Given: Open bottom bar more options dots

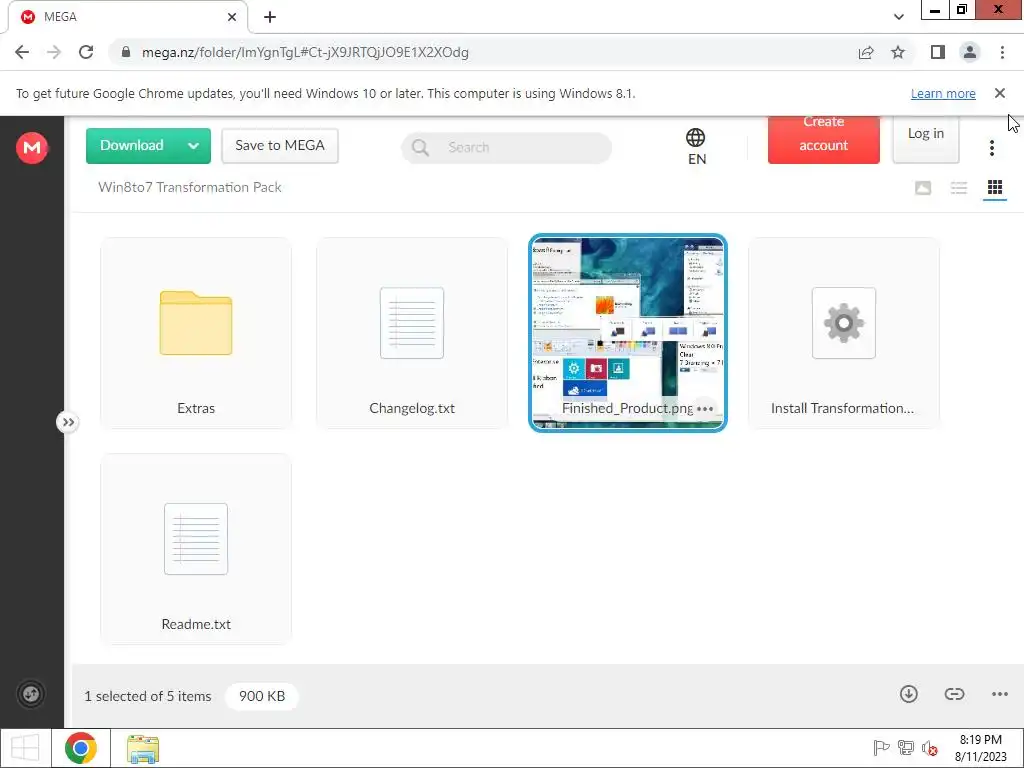Looking at the screenshot, I should (x=1000, y=694).
